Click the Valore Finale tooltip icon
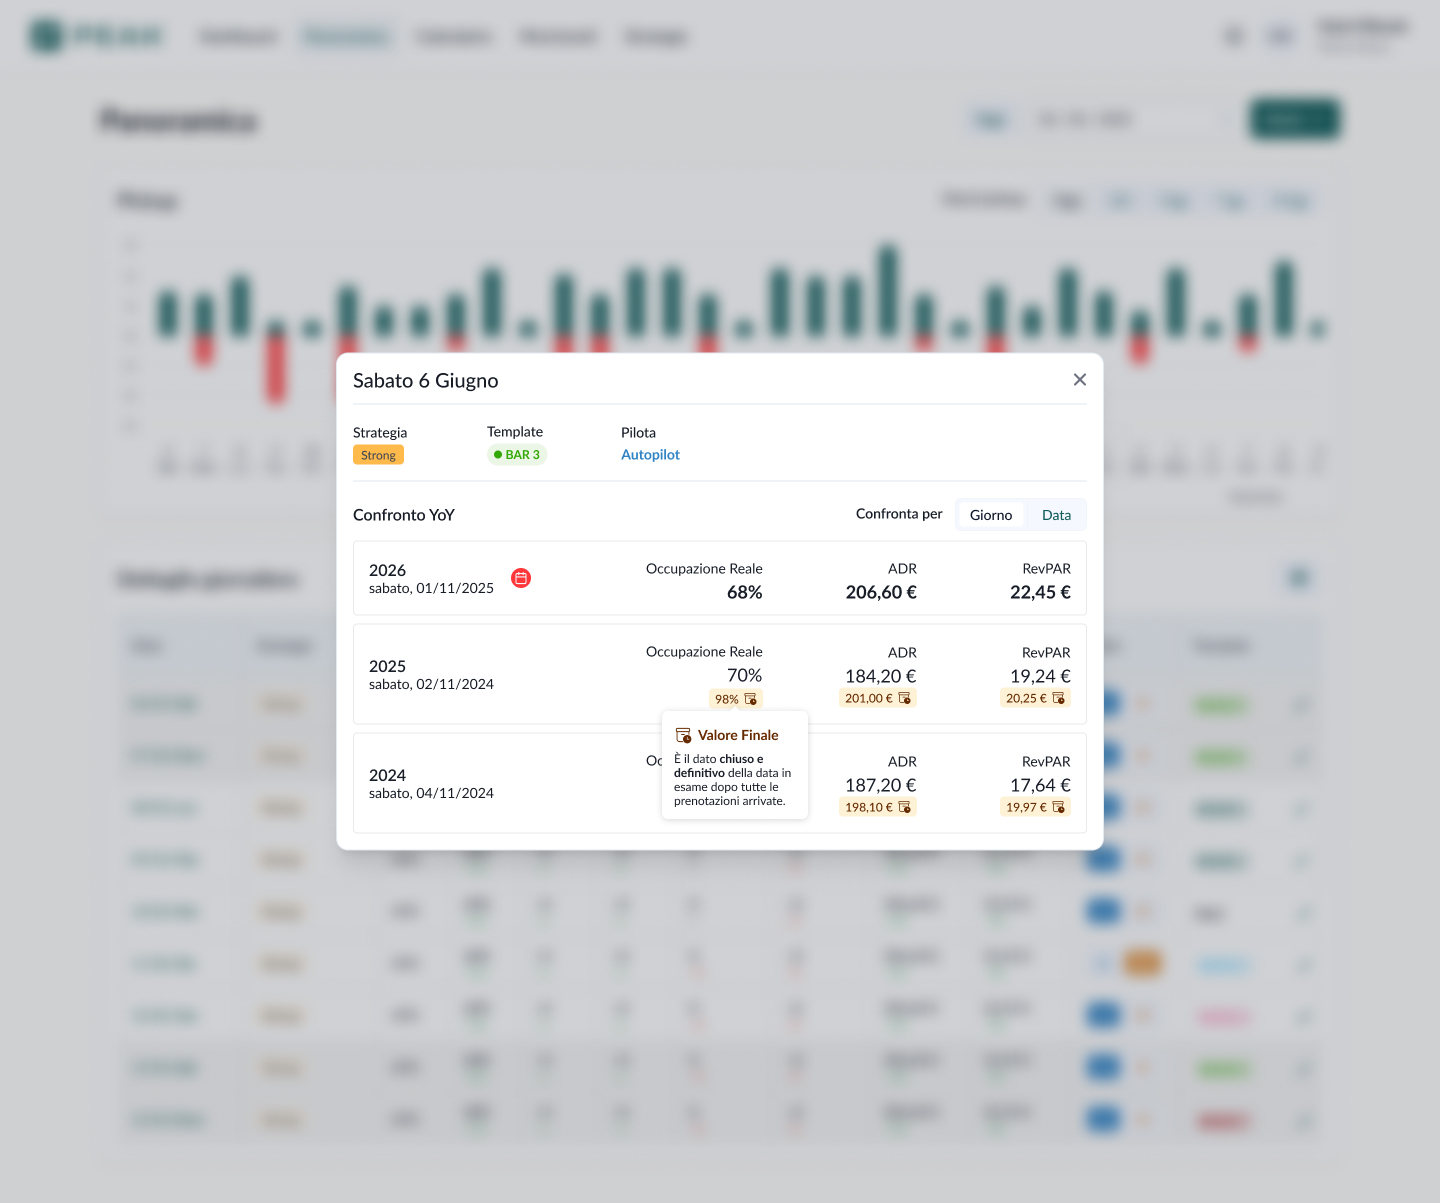 [684, 735]
